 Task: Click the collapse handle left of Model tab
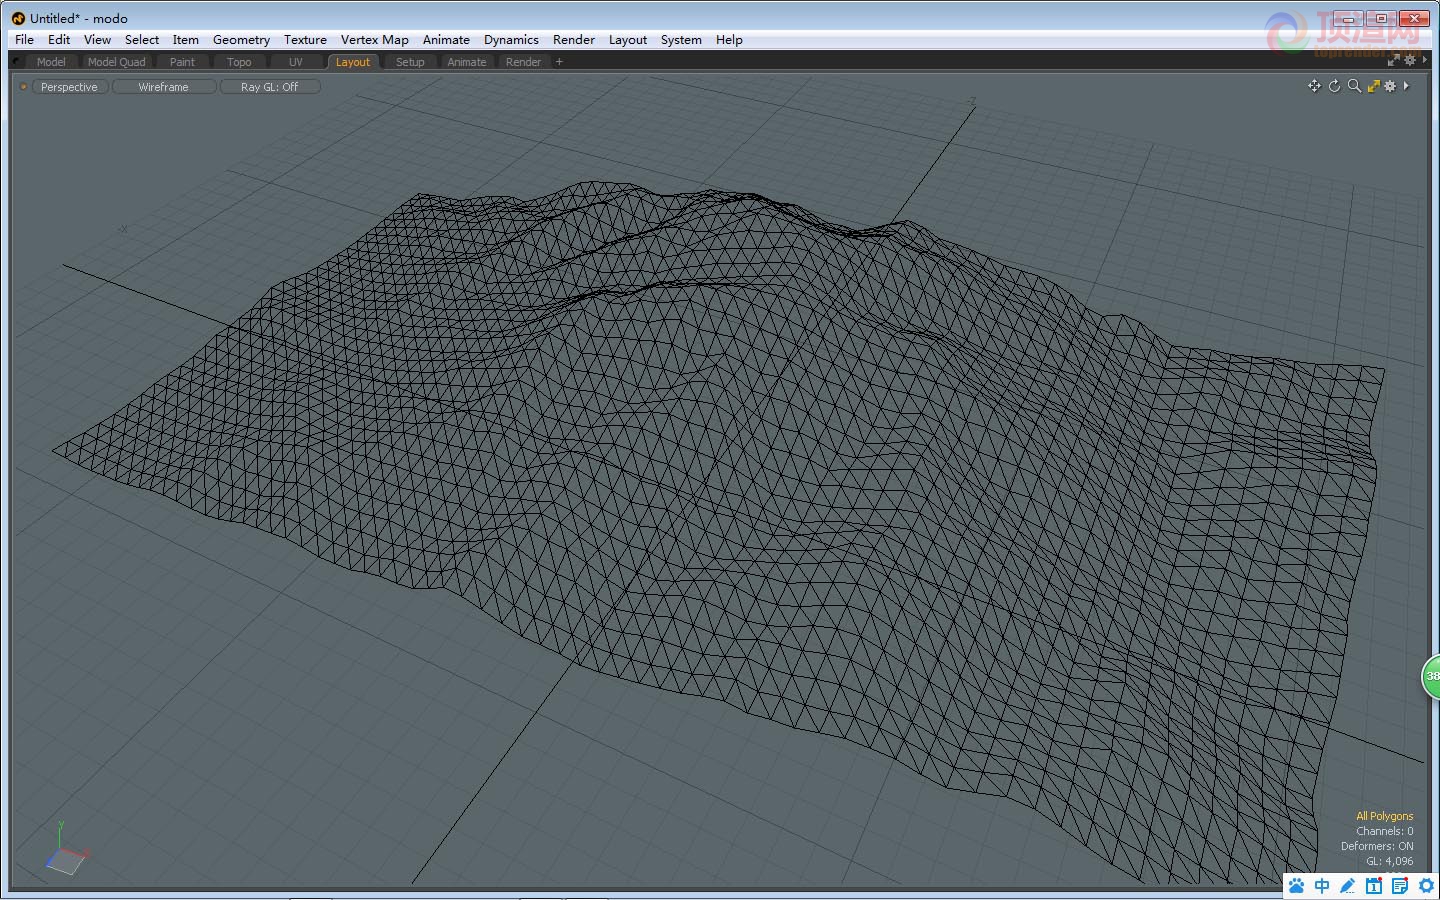(x=17, y=62)
